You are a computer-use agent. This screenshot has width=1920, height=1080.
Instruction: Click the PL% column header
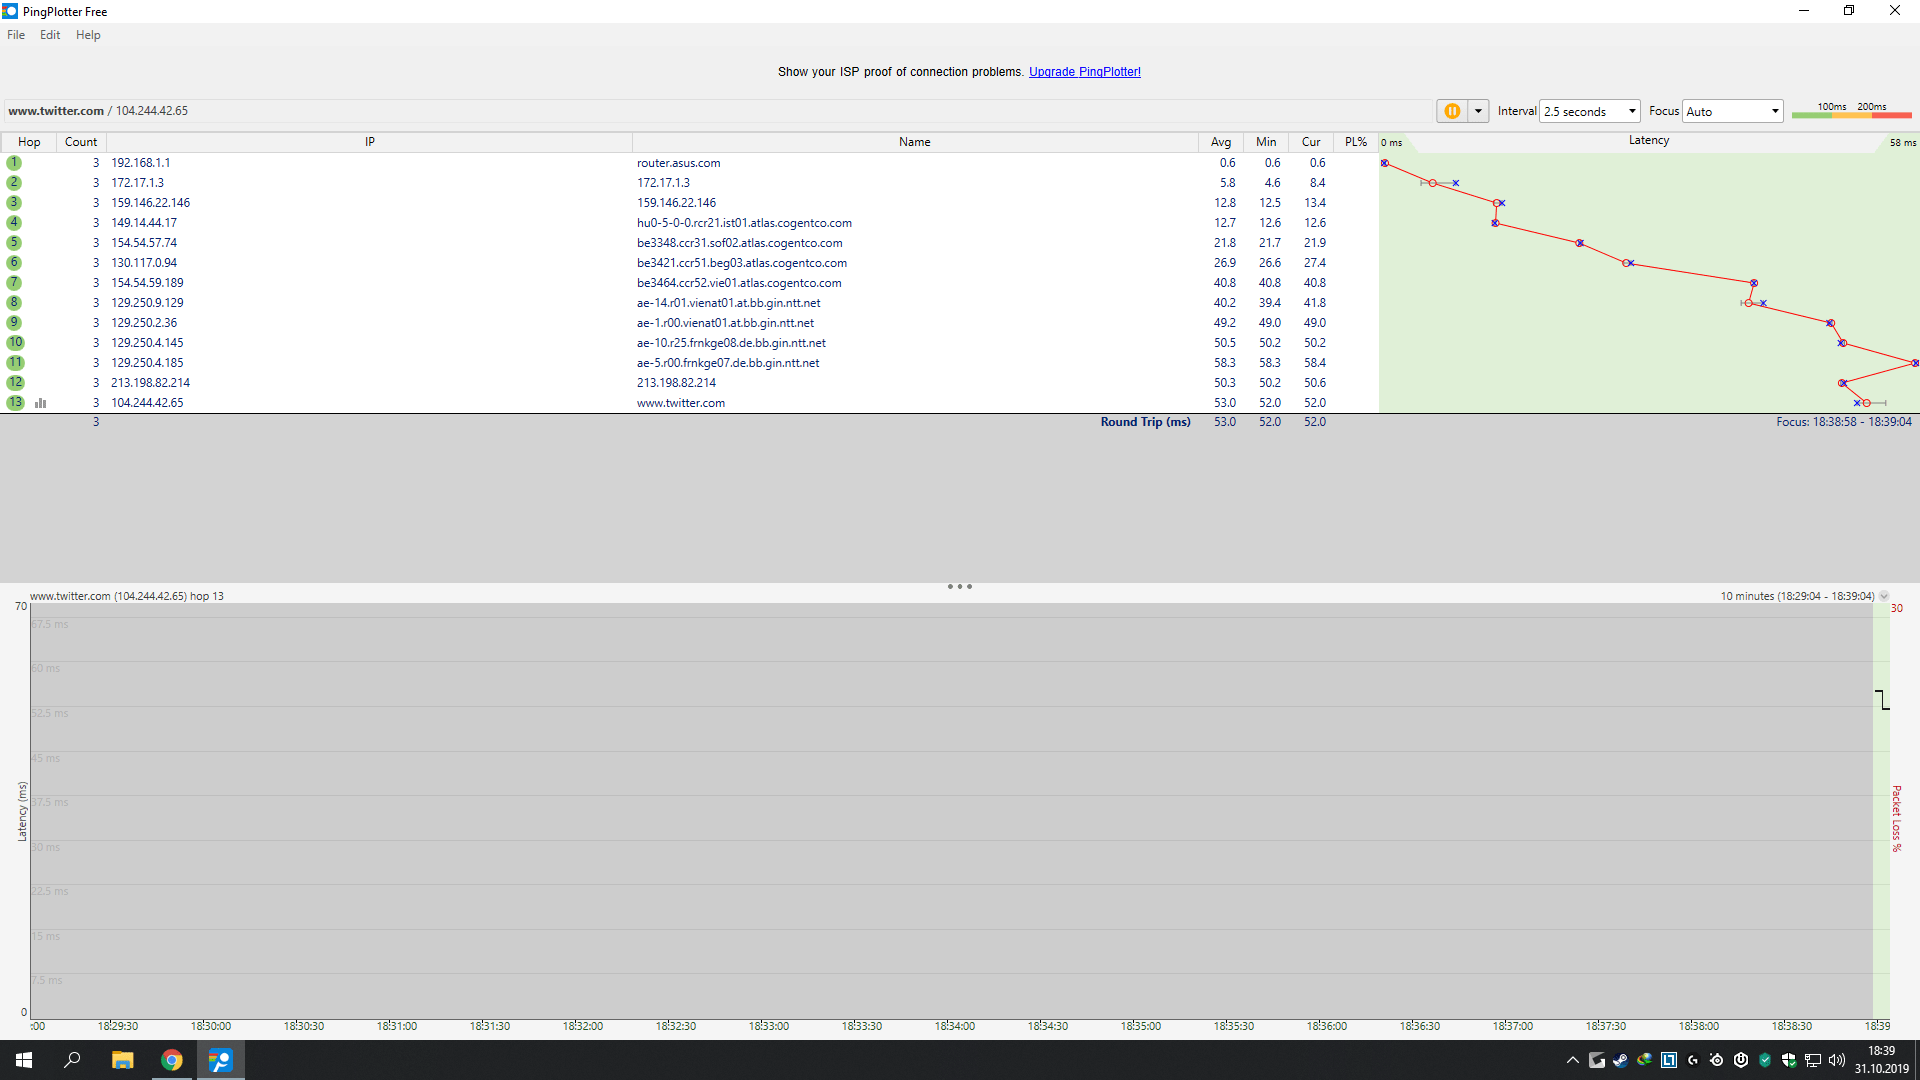click(1355, 142)
